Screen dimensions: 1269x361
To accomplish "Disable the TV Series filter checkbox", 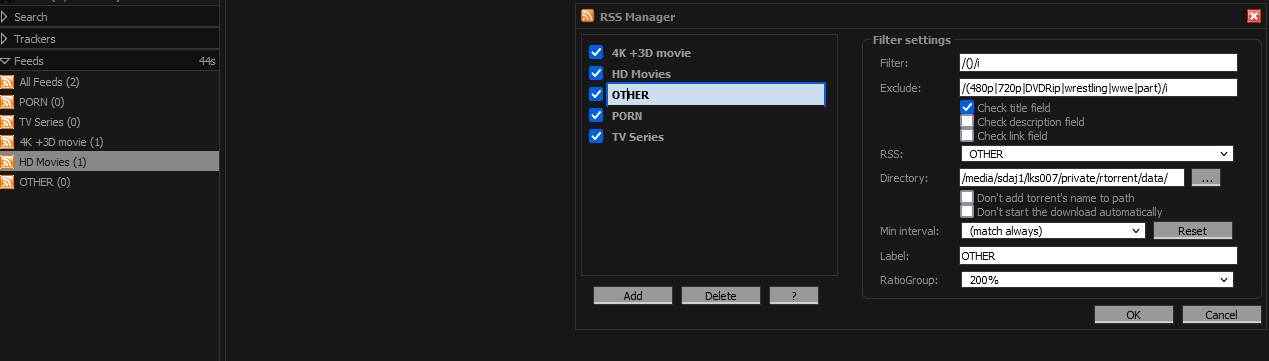I will tap(597, 136).
